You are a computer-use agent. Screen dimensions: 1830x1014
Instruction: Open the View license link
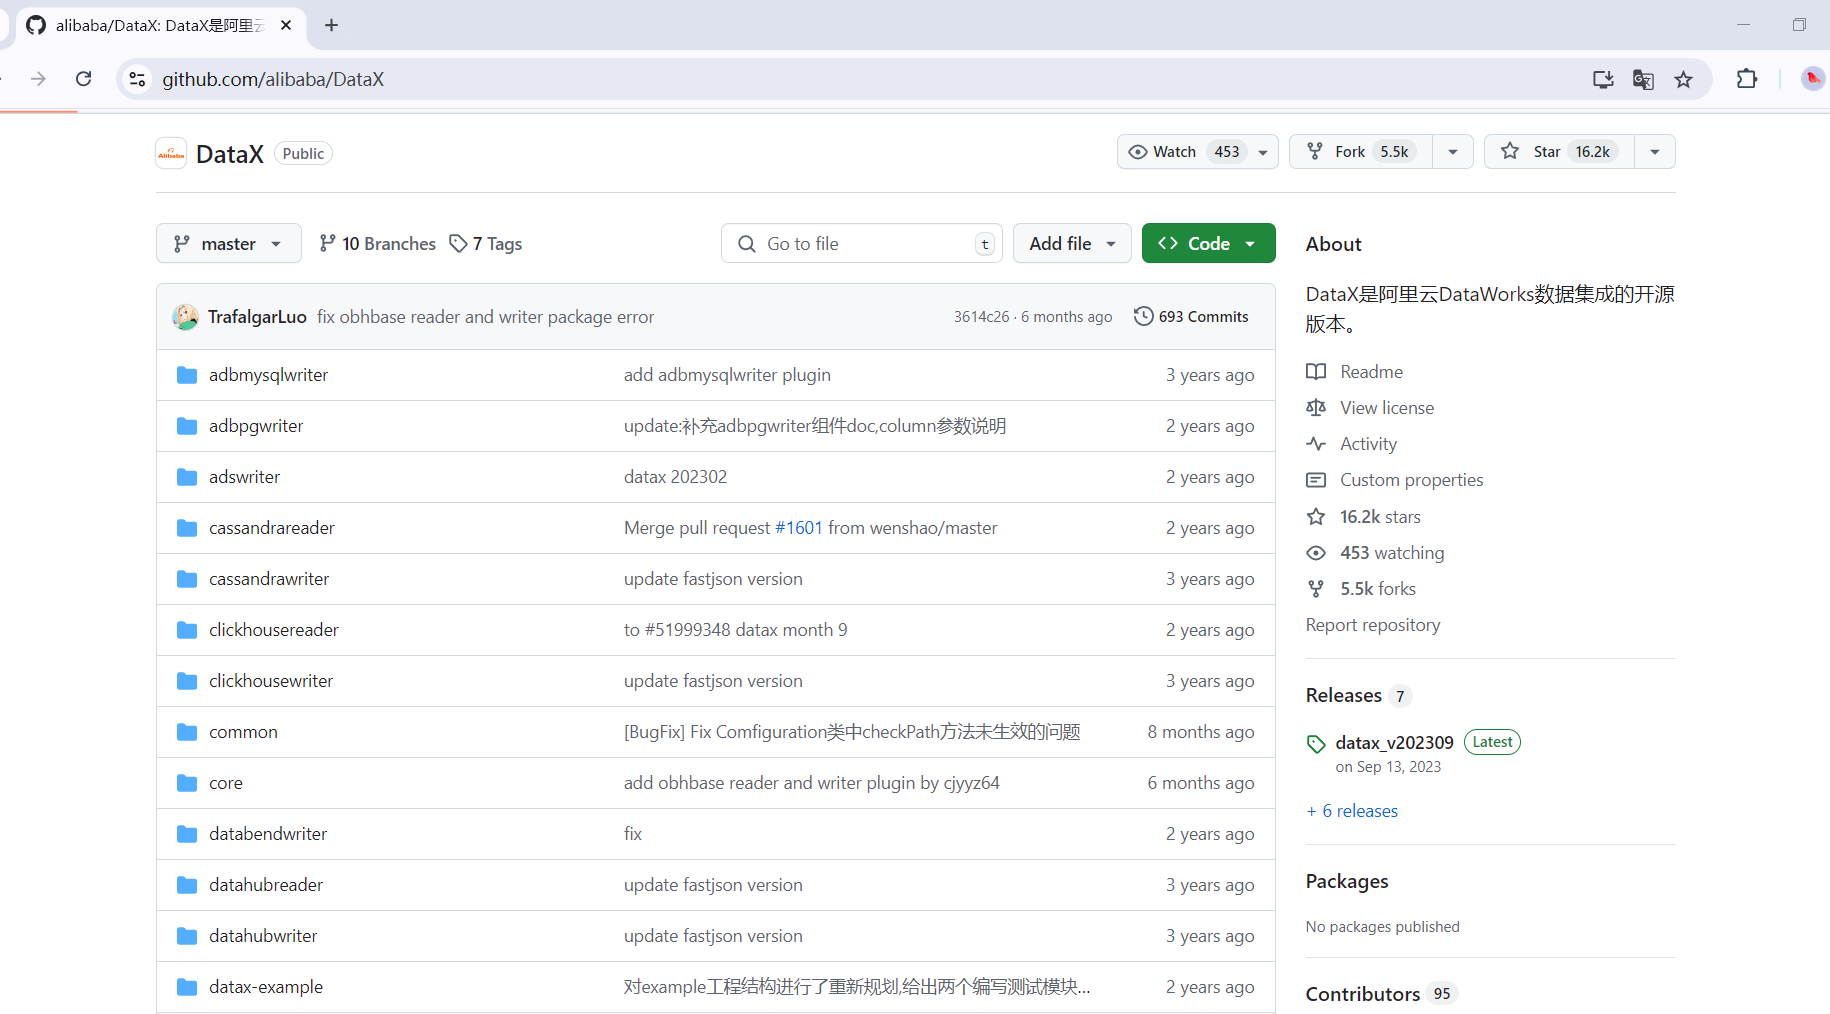coord(1387,408)
